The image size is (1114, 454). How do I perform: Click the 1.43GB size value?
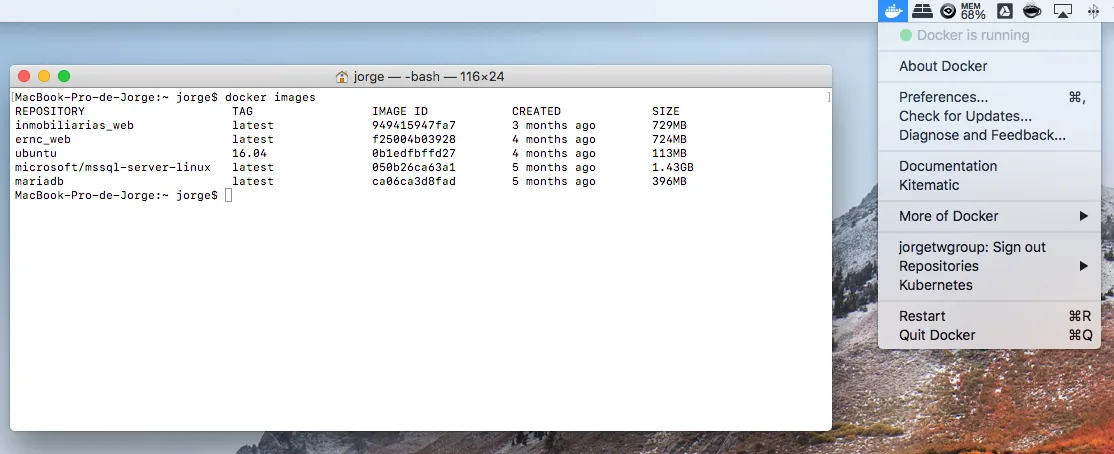[673, 168]
